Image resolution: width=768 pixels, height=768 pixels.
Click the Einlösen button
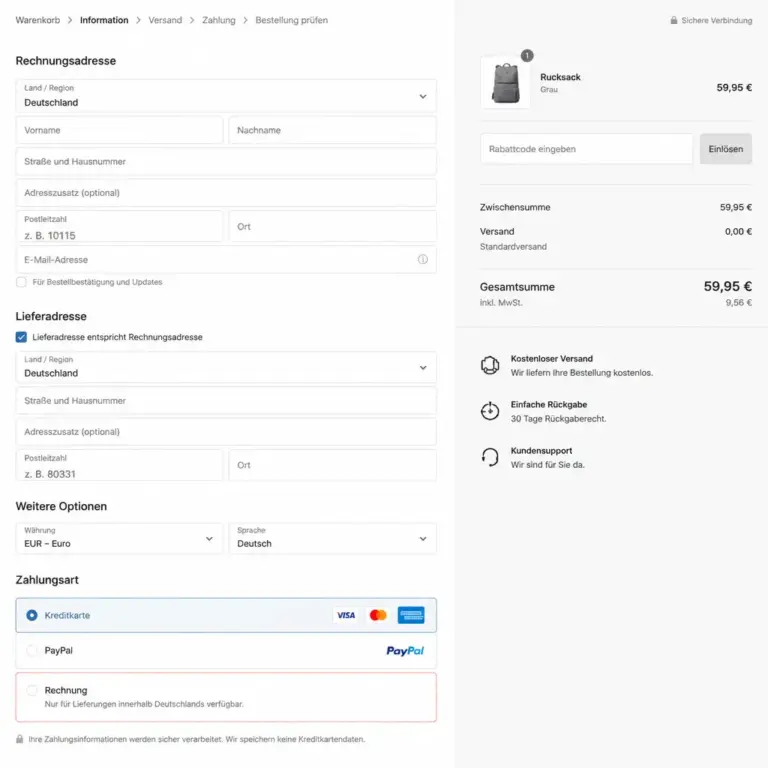click(725, 149)
